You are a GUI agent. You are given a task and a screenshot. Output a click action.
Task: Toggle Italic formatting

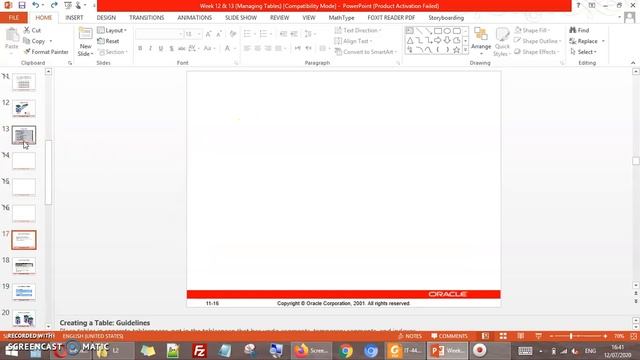click(151, 49)
